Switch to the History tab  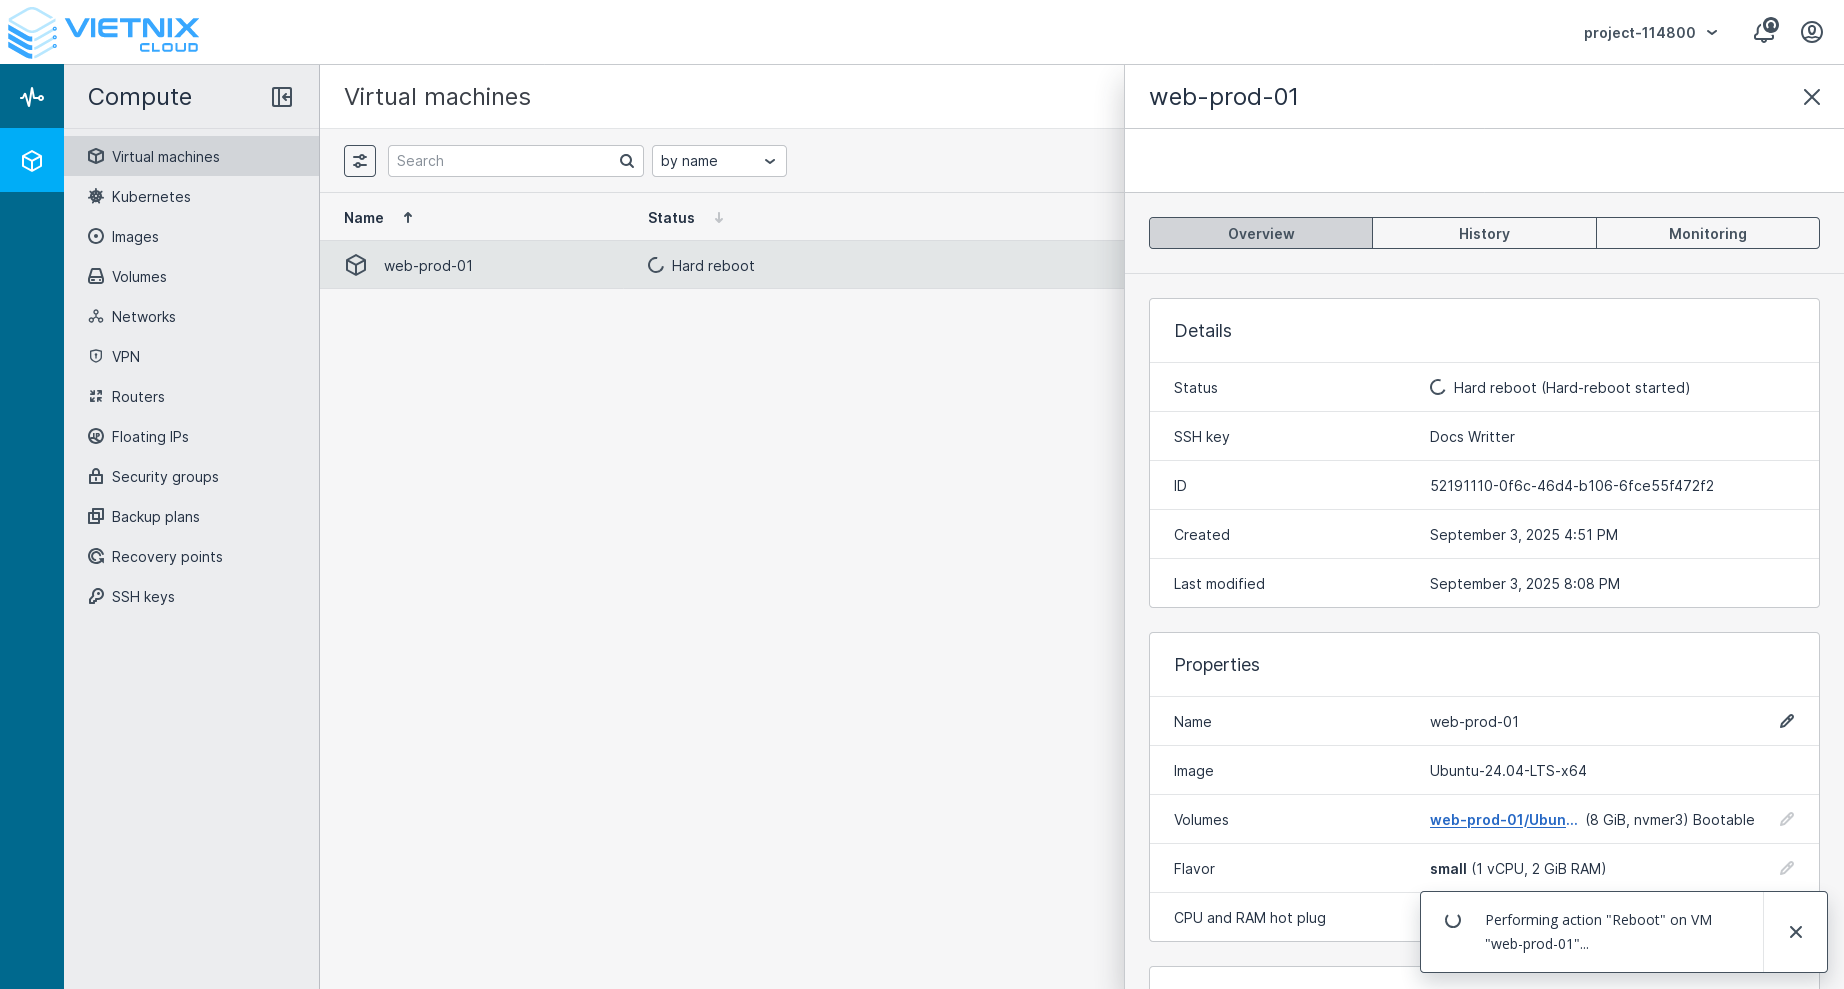[1484, 233]
